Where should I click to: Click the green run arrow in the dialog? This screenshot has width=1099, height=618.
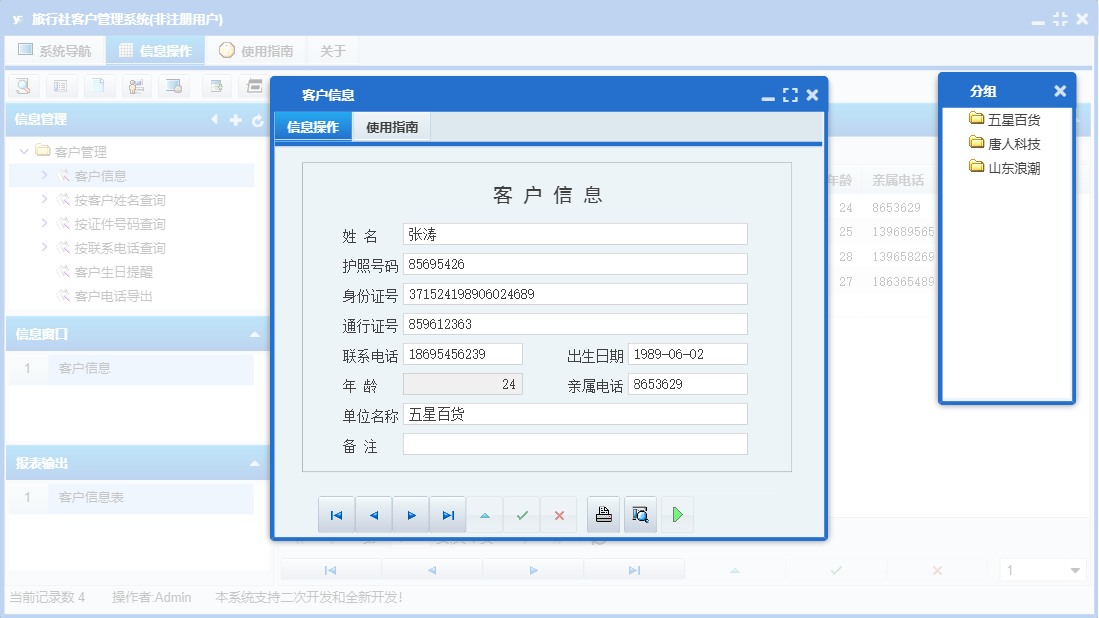pyautogui.click(x=678, y=514)
